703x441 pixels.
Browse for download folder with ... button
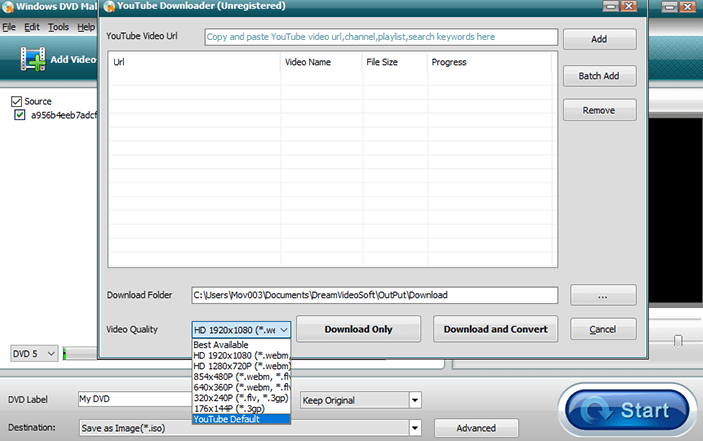603,295
